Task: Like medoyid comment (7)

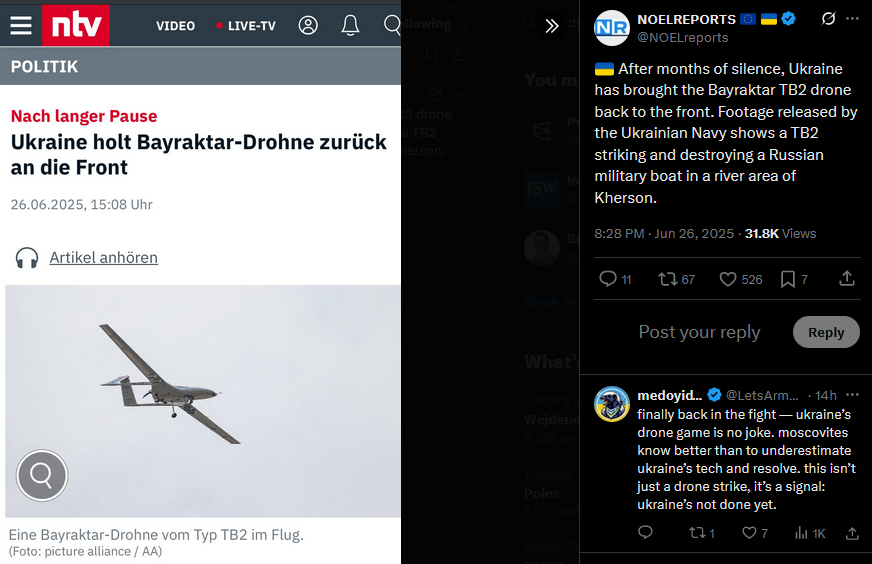Action: click(x=755, y=533)
